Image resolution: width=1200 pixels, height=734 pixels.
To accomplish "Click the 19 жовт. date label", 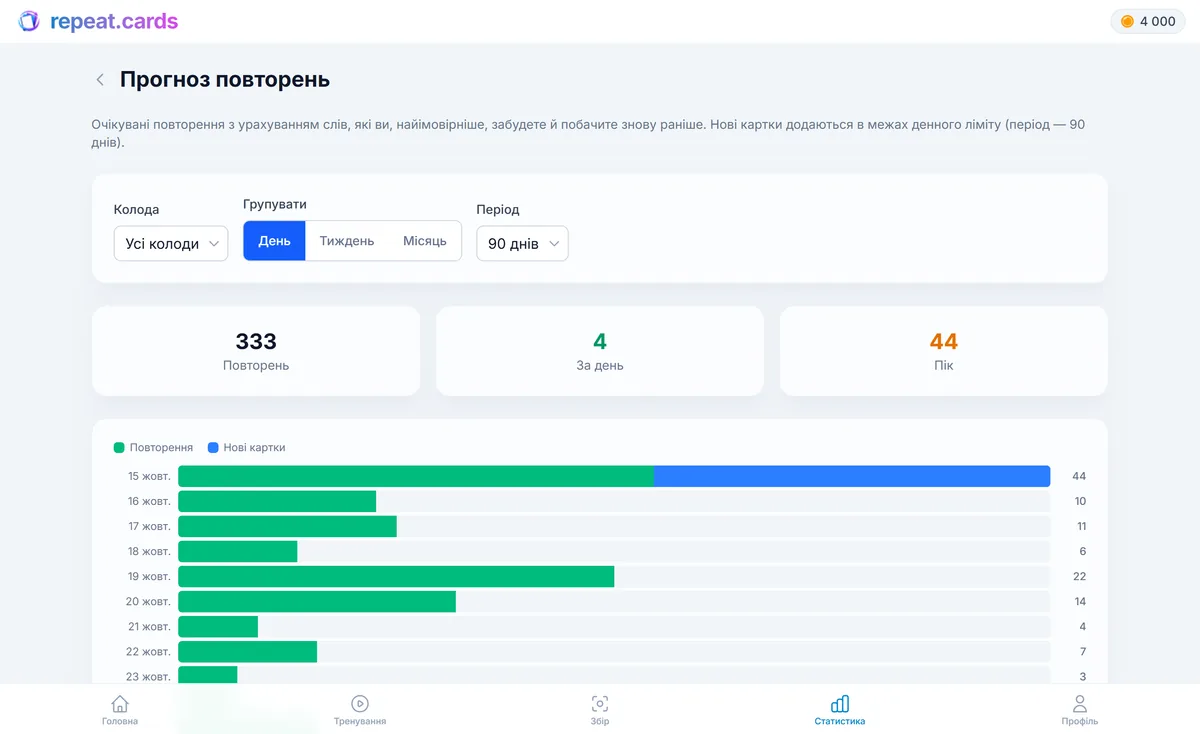I will coord(149,576).
